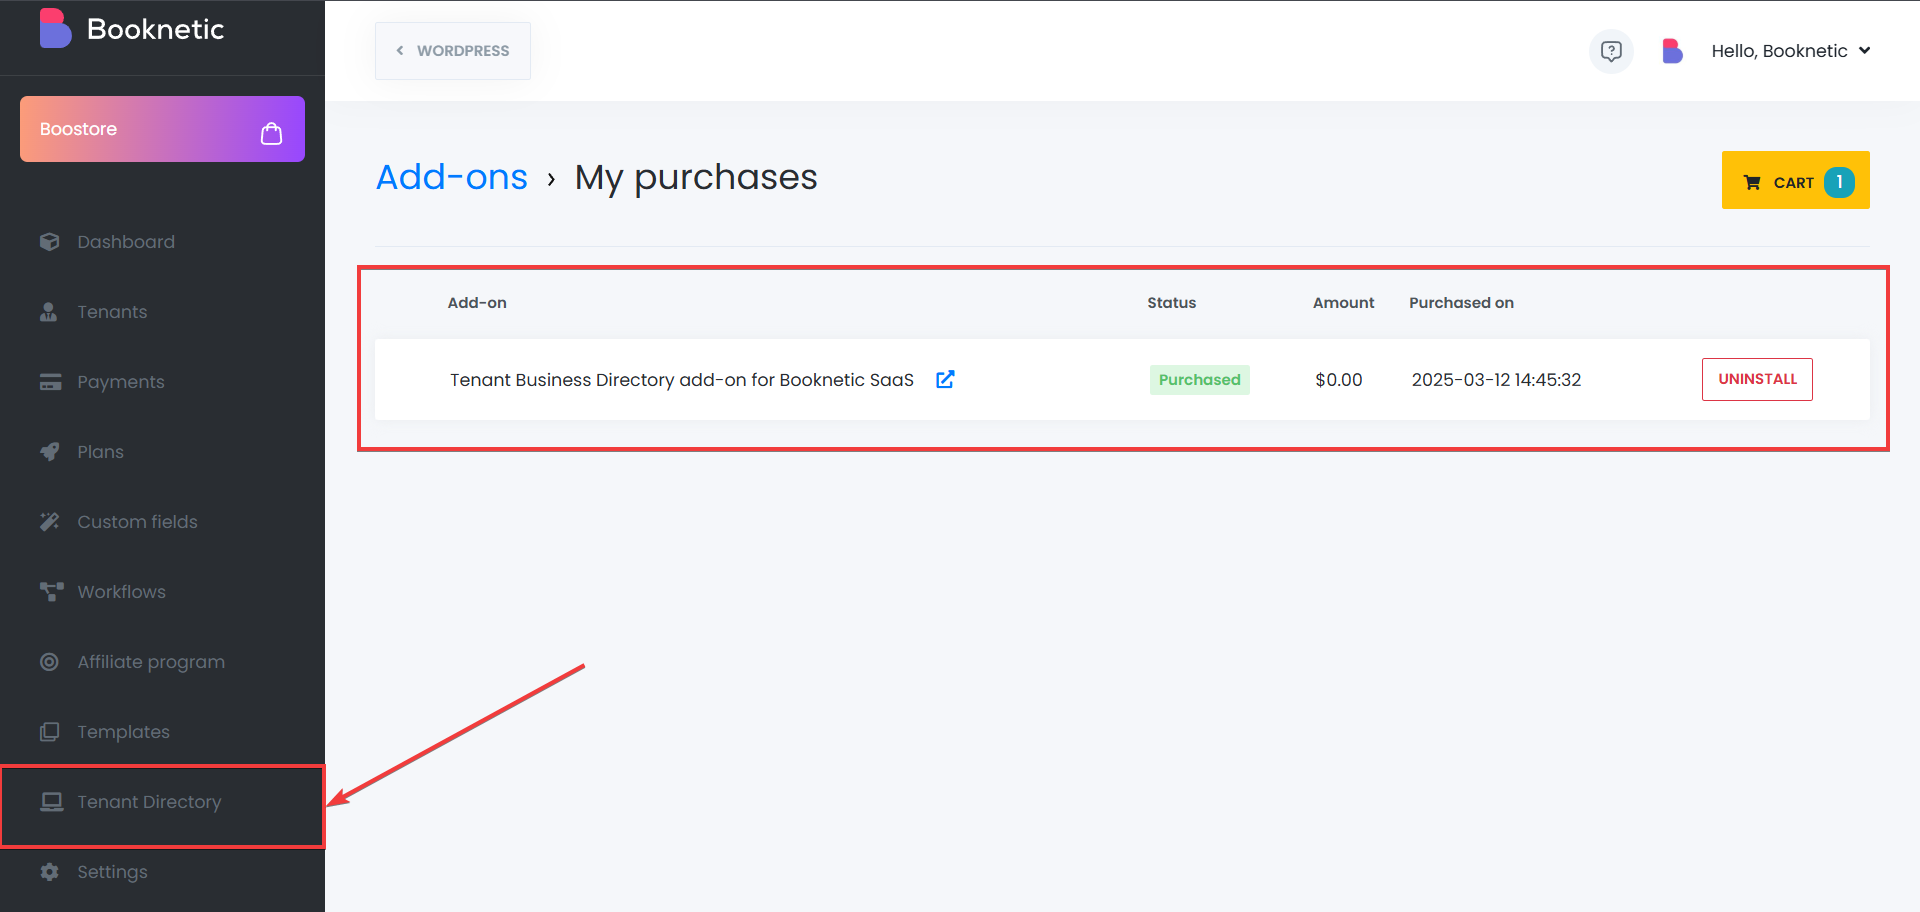Click the Boostore button label
Image resolution: width=1920 pixels, height=912 pixels.
[78, 129]
